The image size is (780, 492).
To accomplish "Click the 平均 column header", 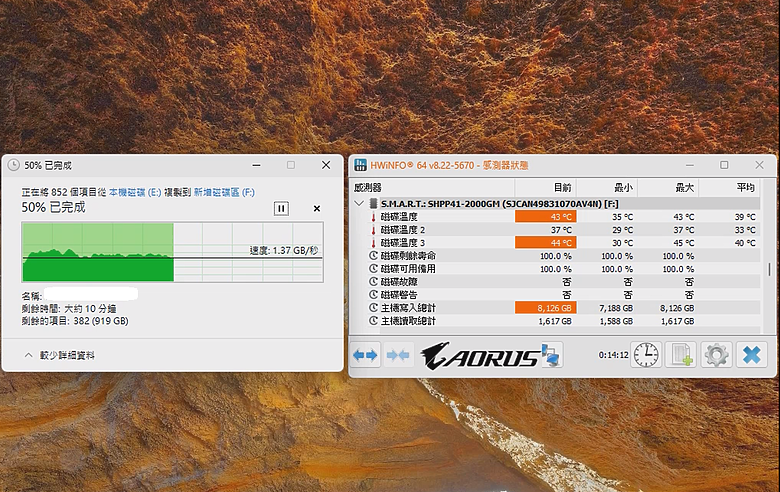I will coord(730,188).
